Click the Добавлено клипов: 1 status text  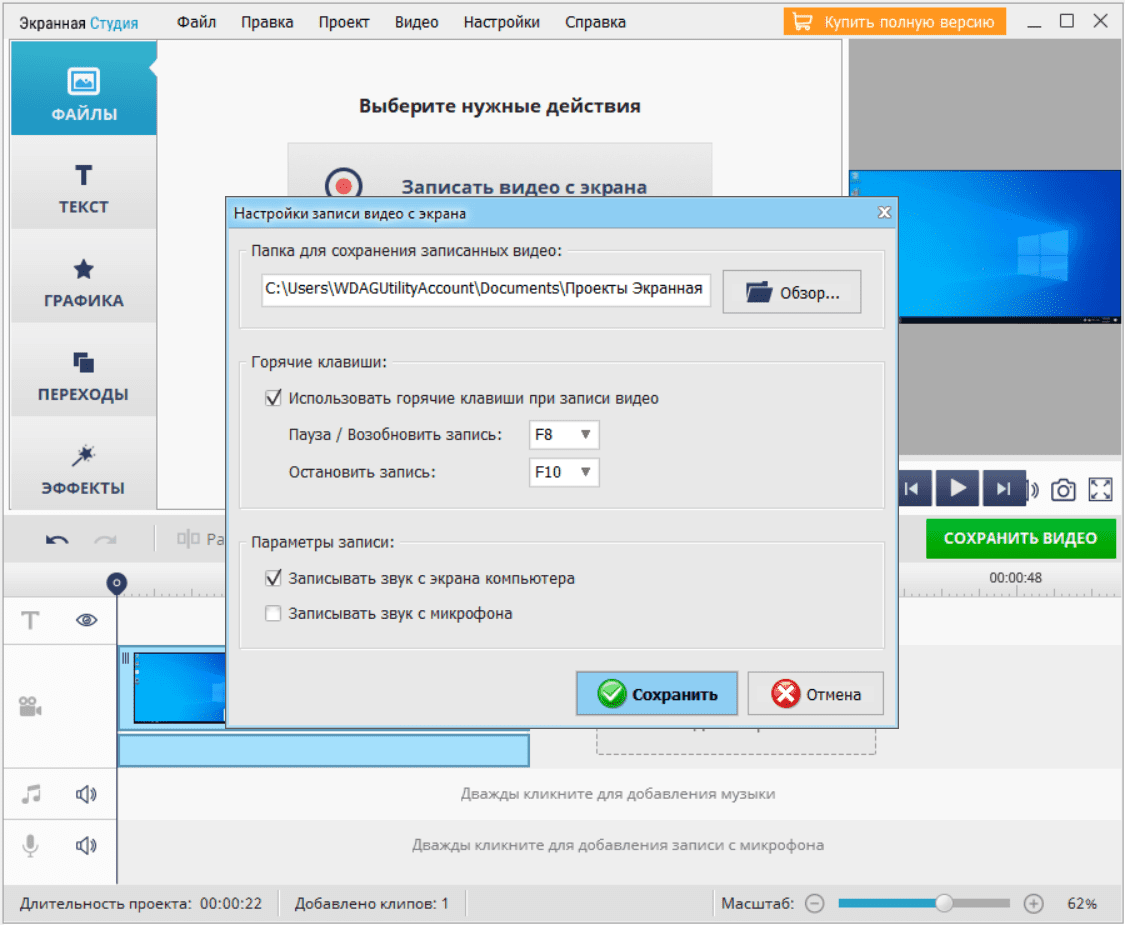[372, 903]
